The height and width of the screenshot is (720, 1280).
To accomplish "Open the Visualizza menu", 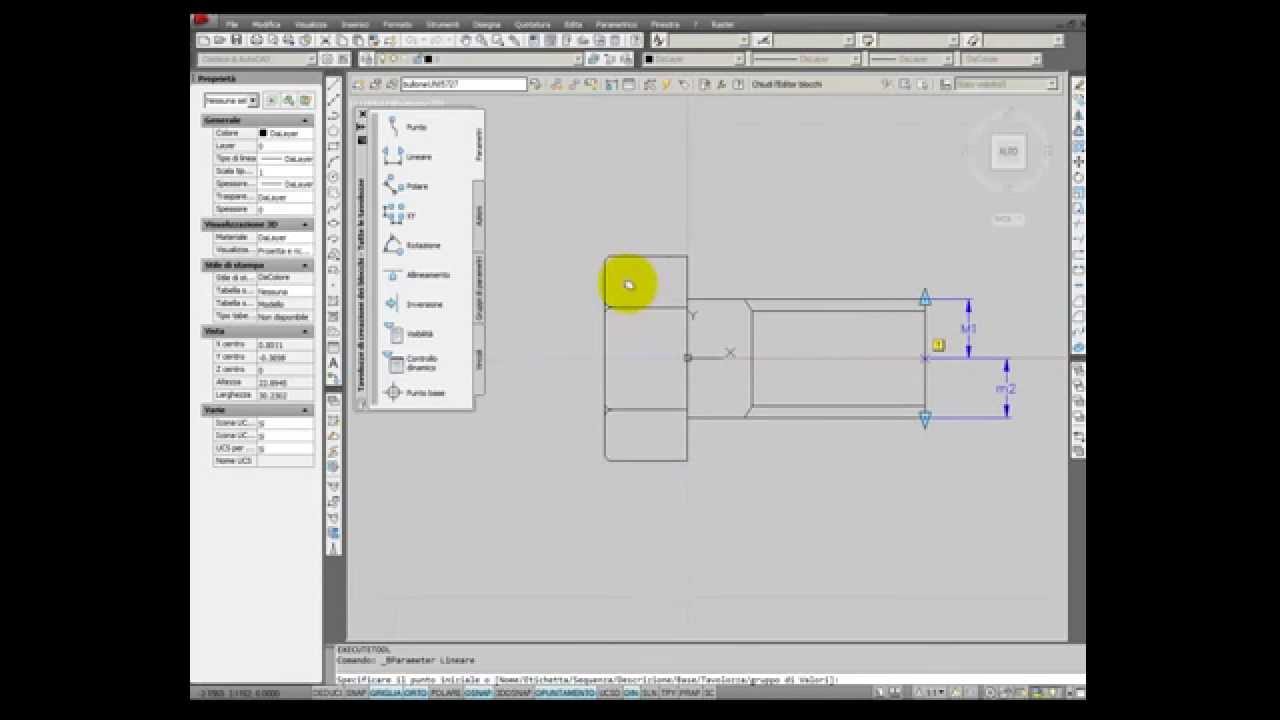I will (311, 24).
